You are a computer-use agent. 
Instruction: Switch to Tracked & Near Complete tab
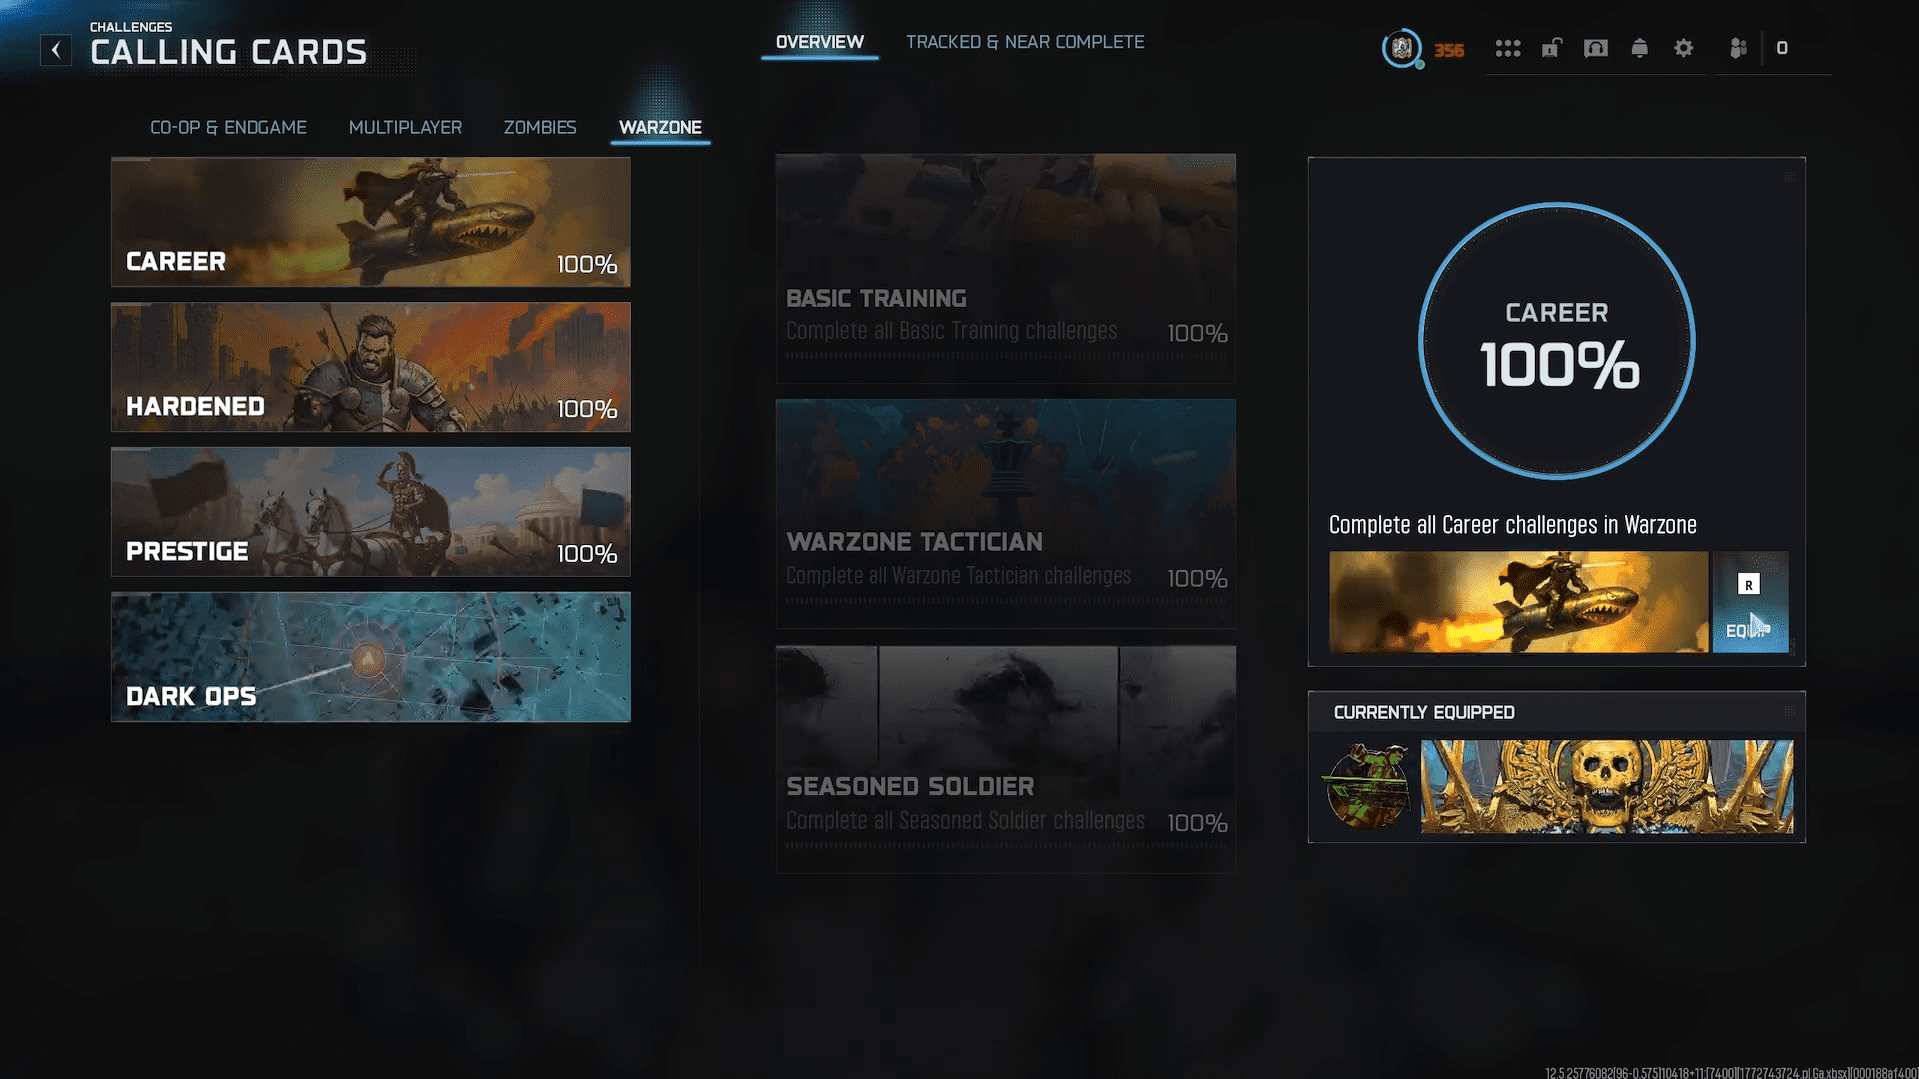pos(1024,42)
